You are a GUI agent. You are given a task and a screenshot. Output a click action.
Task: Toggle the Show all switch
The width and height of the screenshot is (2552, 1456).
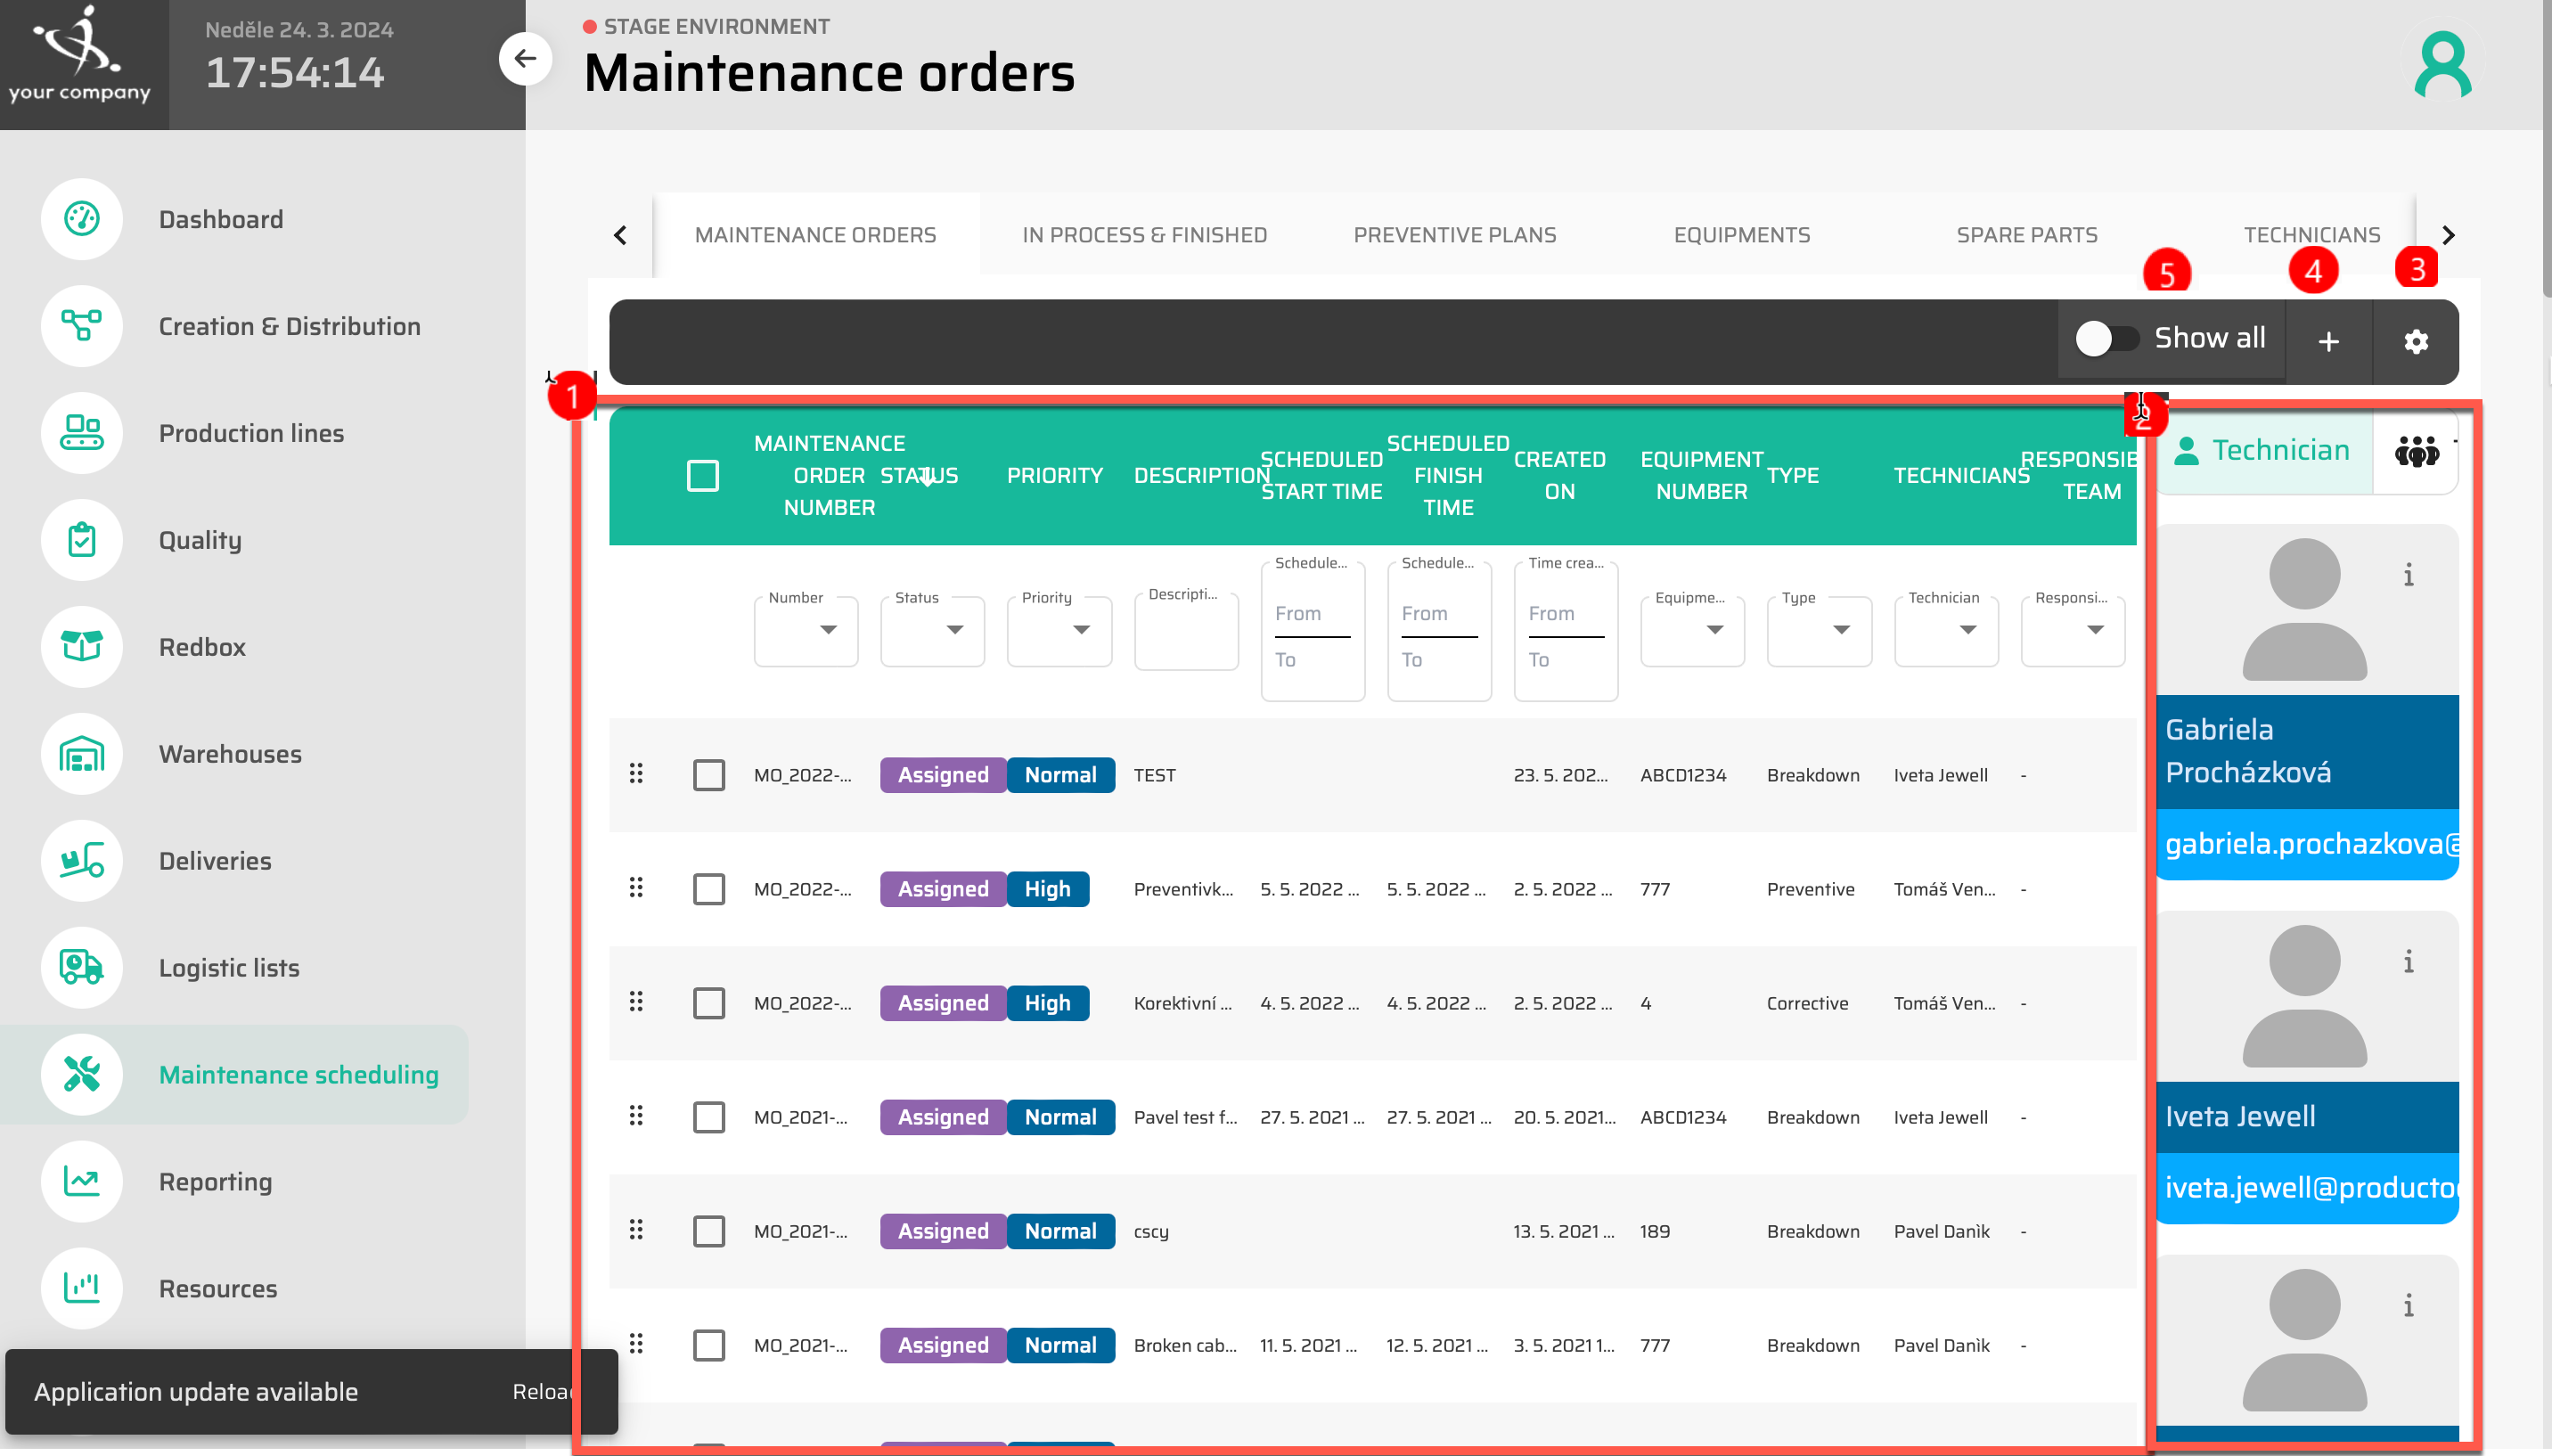pos(2107,339)
